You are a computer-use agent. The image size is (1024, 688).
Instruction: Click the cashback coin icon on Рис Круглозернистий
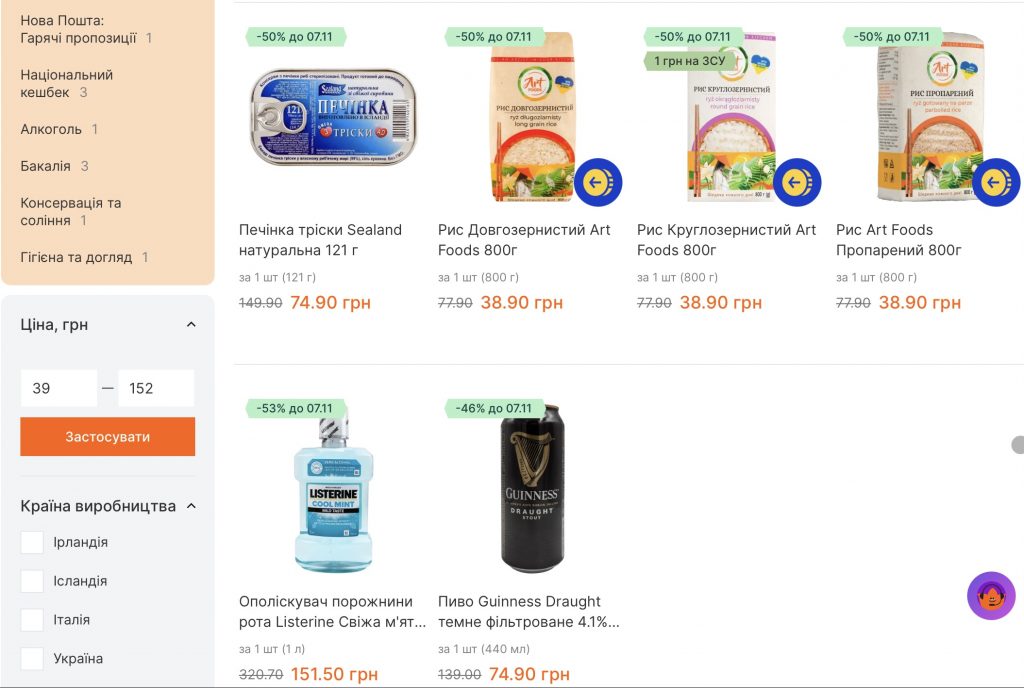tap(797, 182)
